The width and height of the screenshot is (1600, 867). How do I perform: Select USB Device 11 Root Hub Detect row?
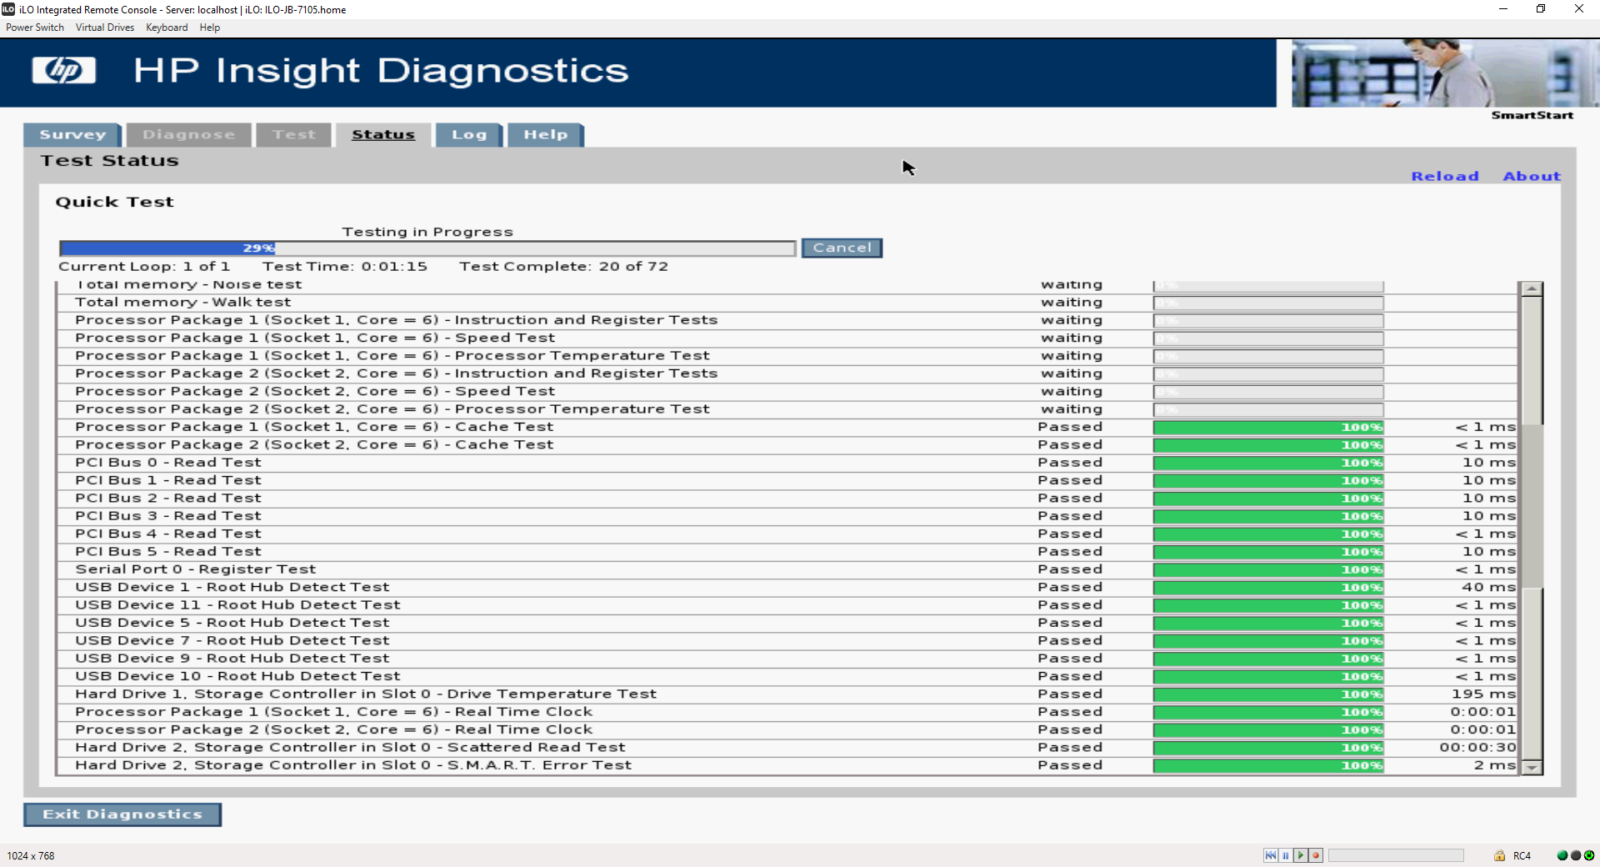(x=787, y=605)
